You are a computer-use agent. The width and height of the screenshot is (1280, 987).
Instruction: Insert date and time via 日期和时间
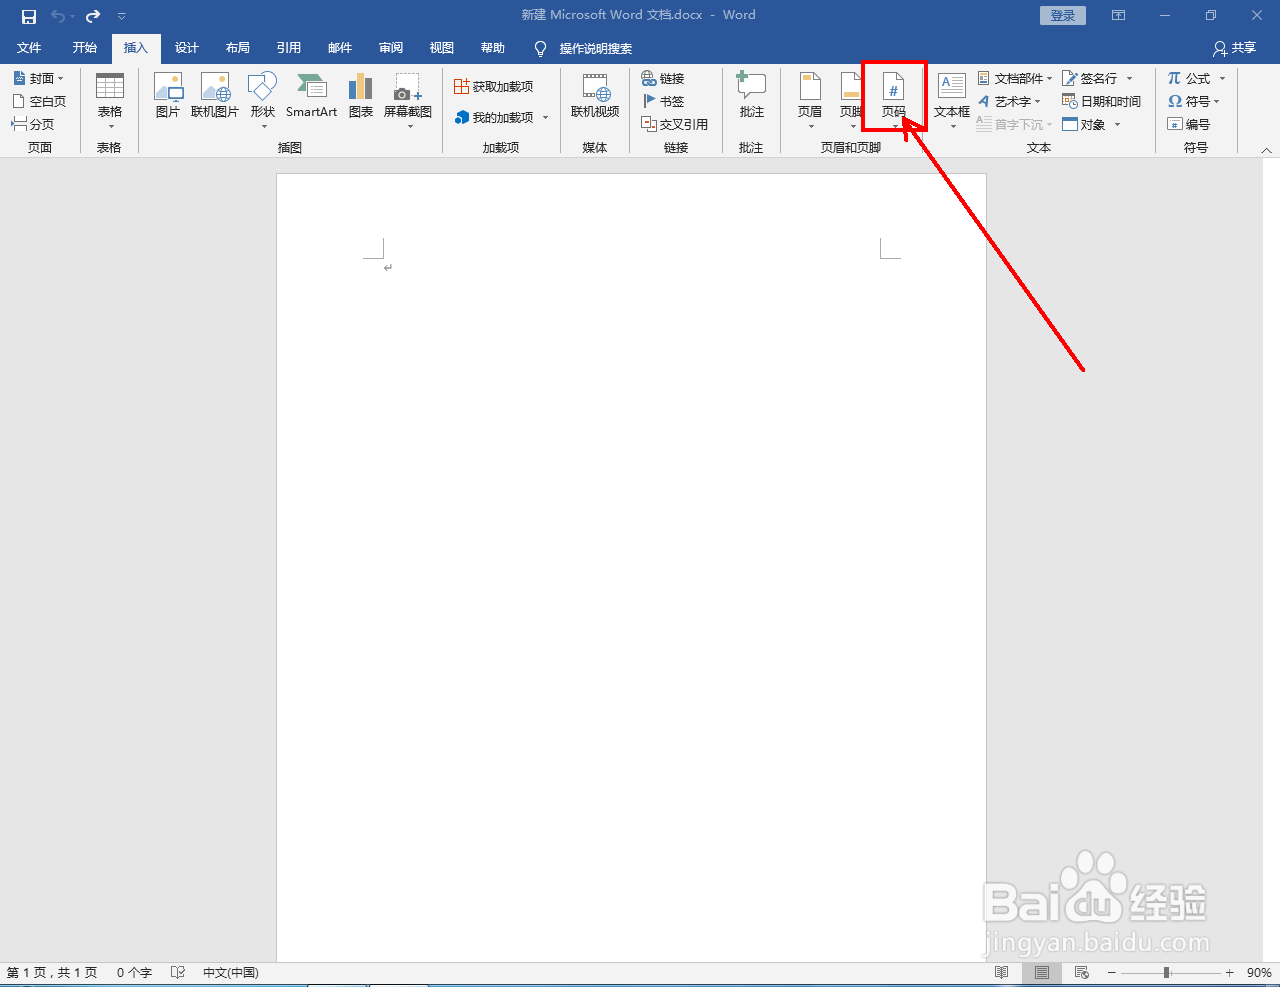(1101, 101)
